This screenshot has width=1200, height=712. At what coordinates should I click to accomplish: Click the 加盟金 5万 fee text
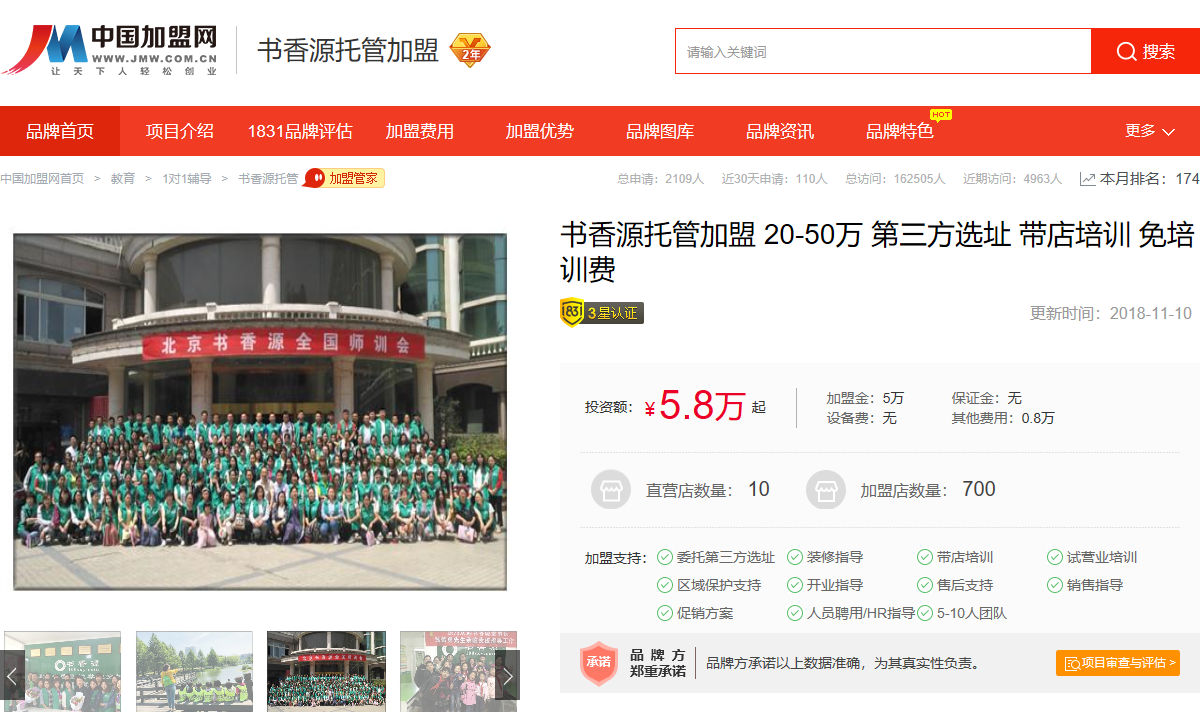pos(865,398)
